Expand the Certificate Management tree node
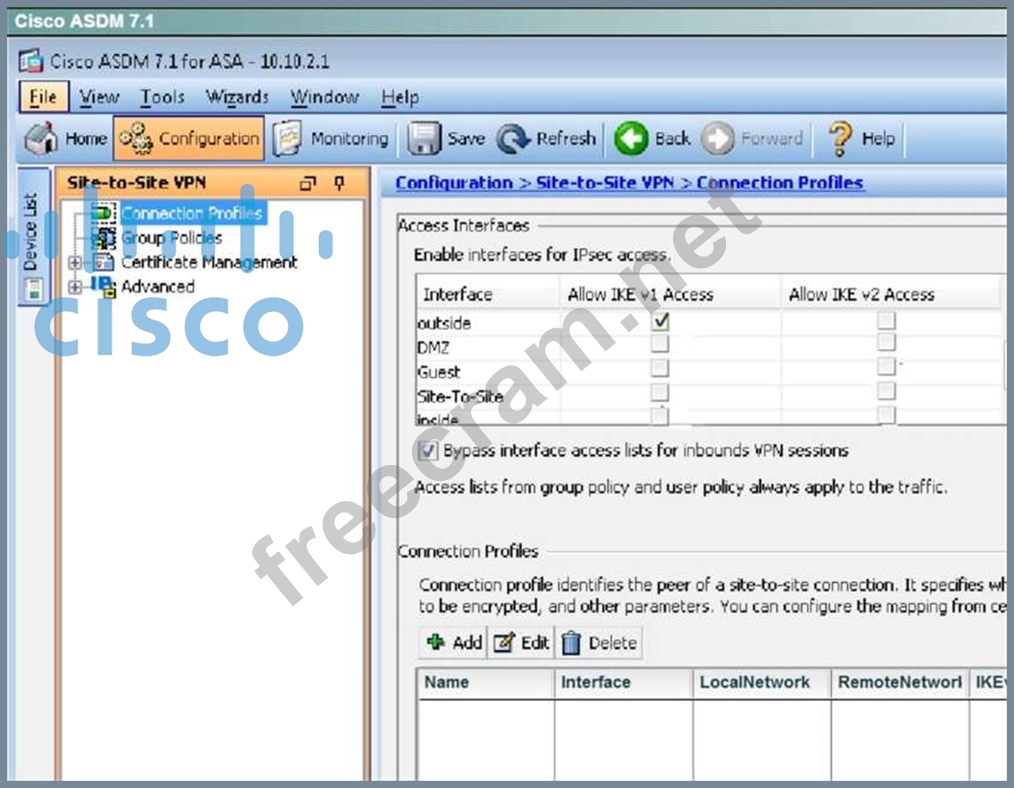Image resolution: width=1014 pixels, height=788 pixels. coord(75,263)
